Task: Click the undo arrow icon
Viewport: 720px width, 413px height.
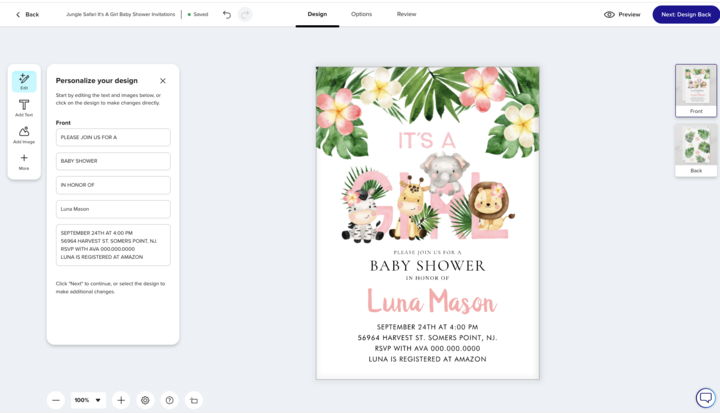Action: click(227, 14)
